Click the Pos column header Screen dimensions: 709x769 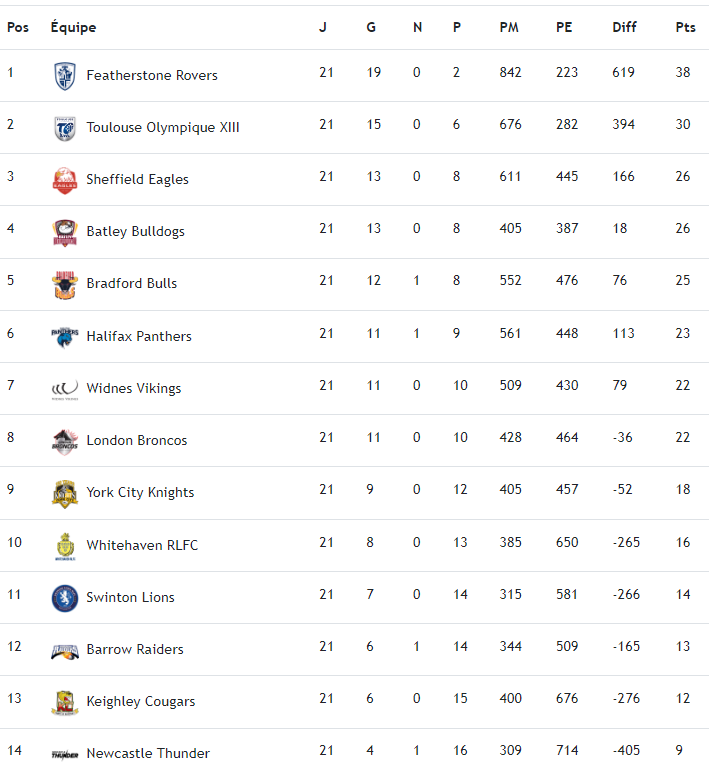pos(17,27)
